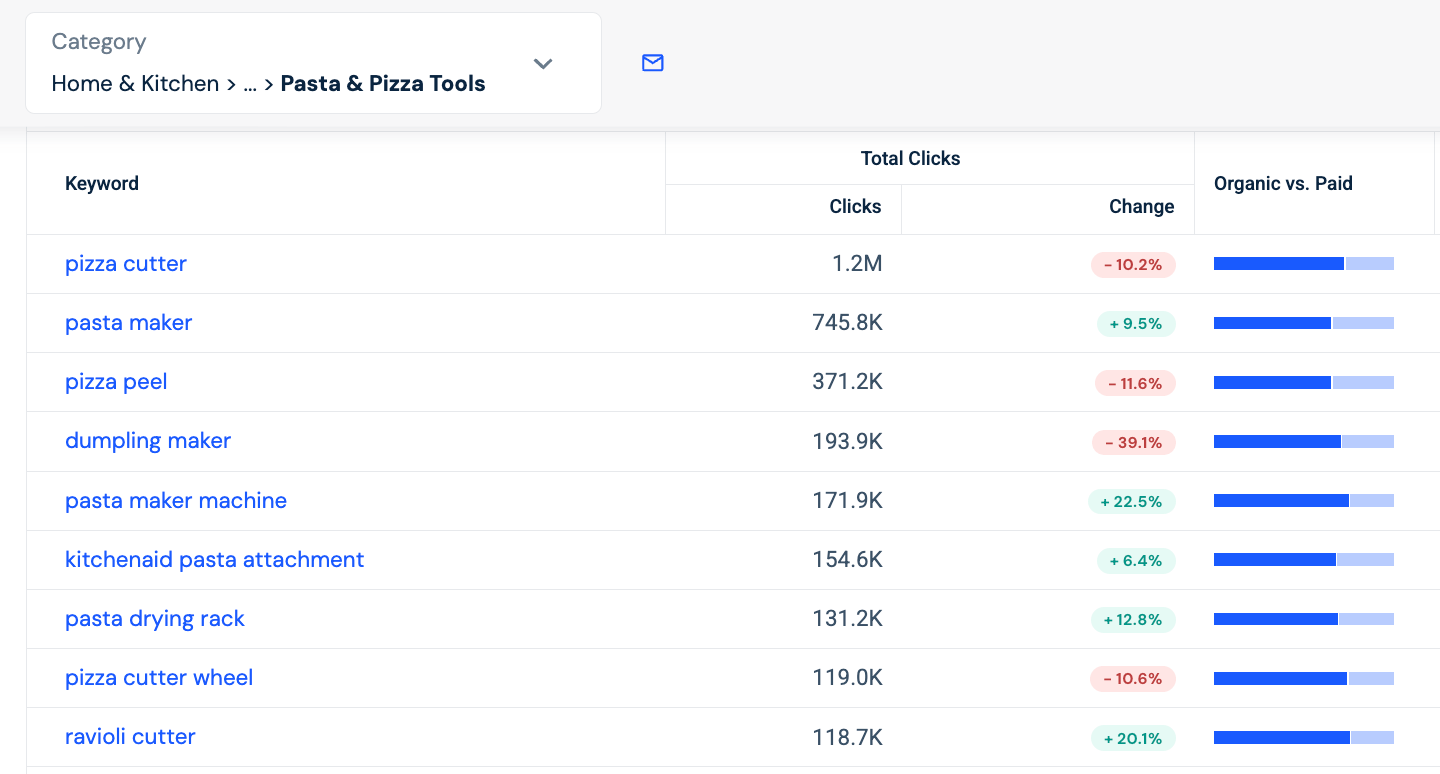Sort by the Keyword column header
Screen dimensions: 1440x774
(x=102, y=183)
